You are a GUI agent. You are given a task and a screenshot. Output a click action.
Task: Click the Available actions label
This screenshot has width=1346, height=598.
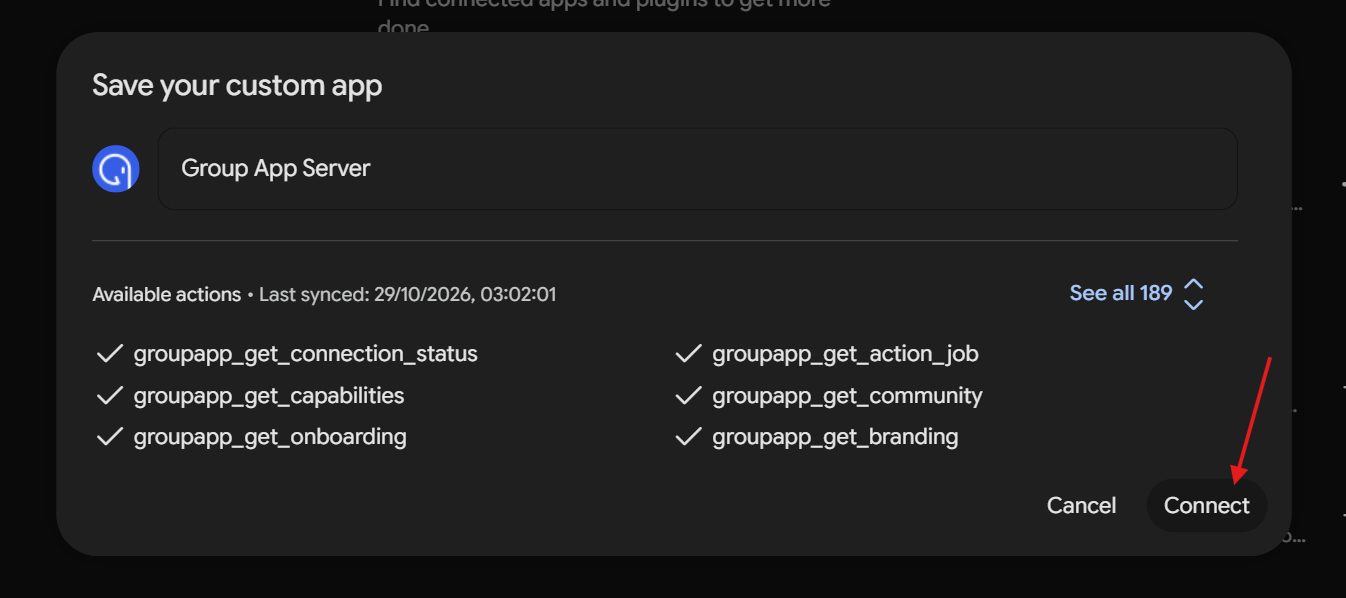point(166,295)
